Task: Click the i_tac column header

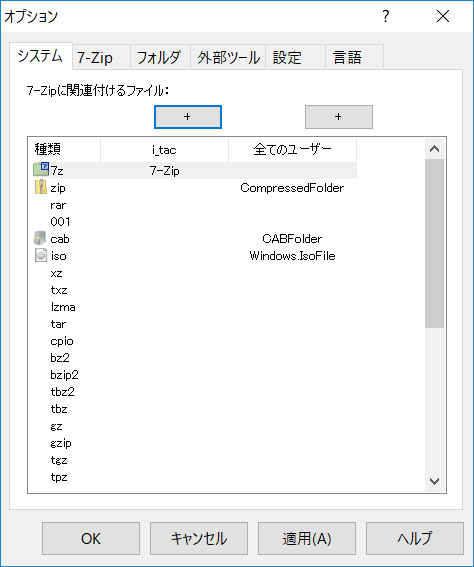Action: pyautogui.click(x=165, y=149)
